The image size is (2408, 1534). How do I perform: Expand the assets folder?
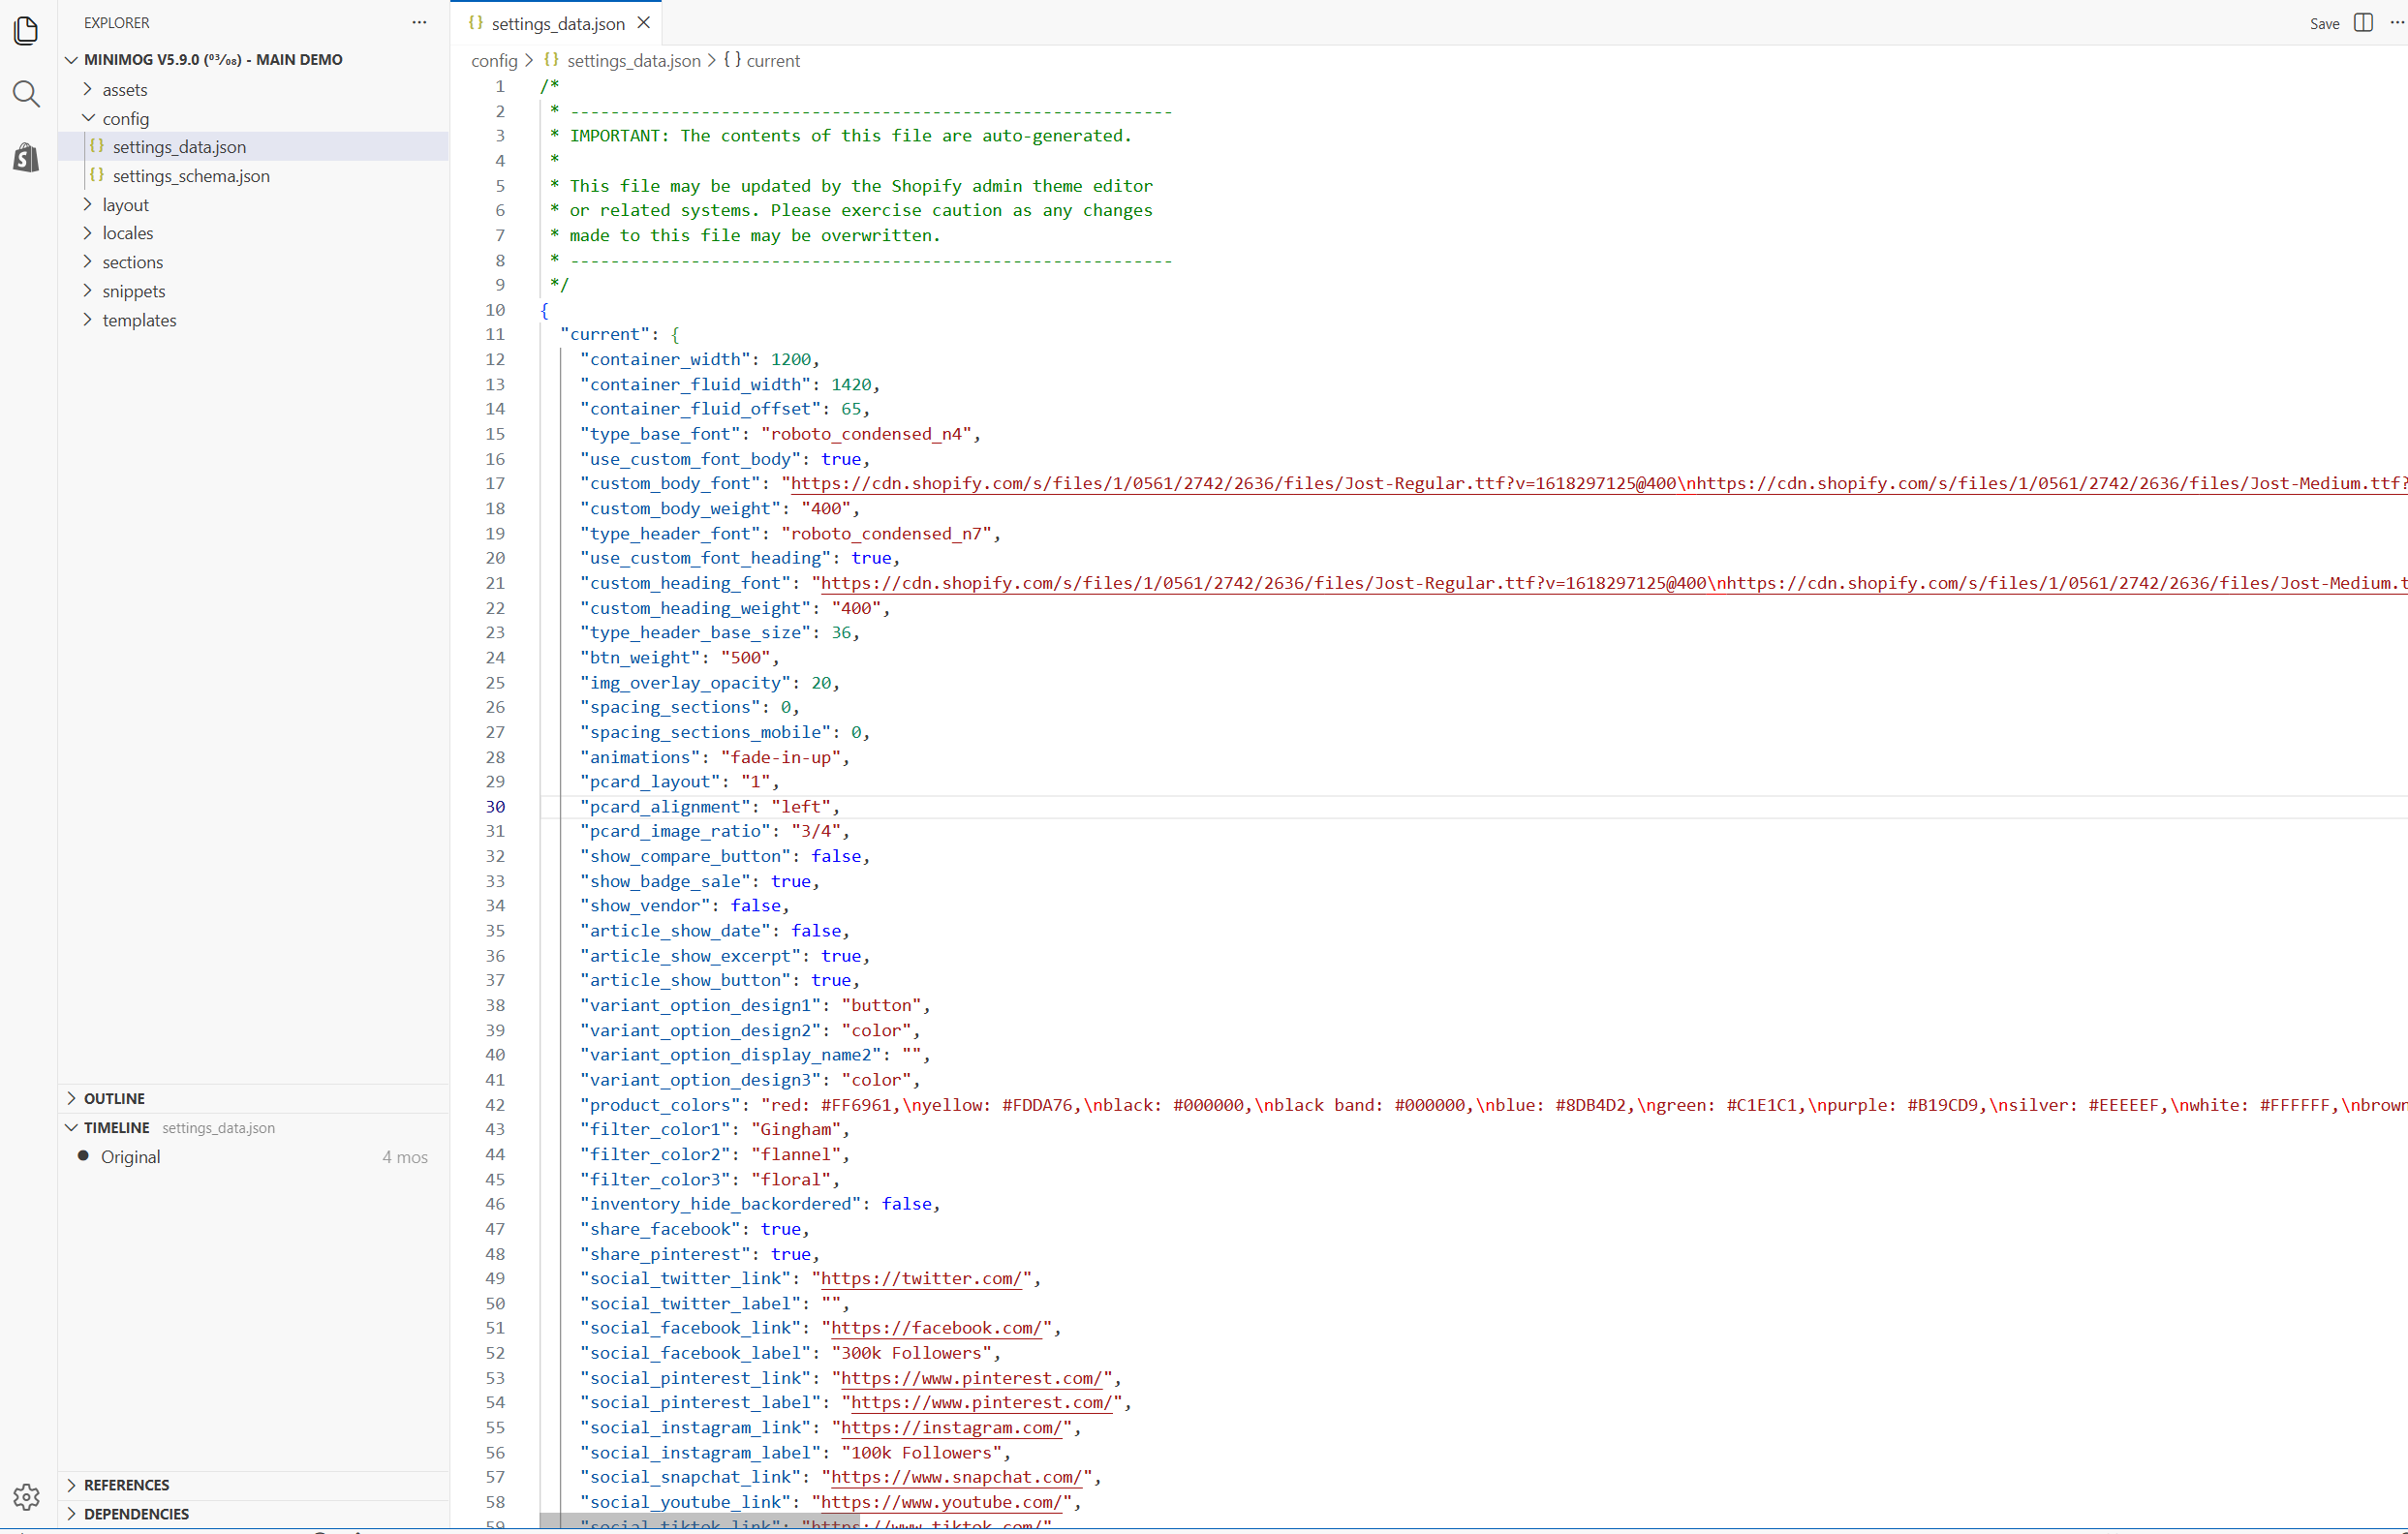[124, 89]
